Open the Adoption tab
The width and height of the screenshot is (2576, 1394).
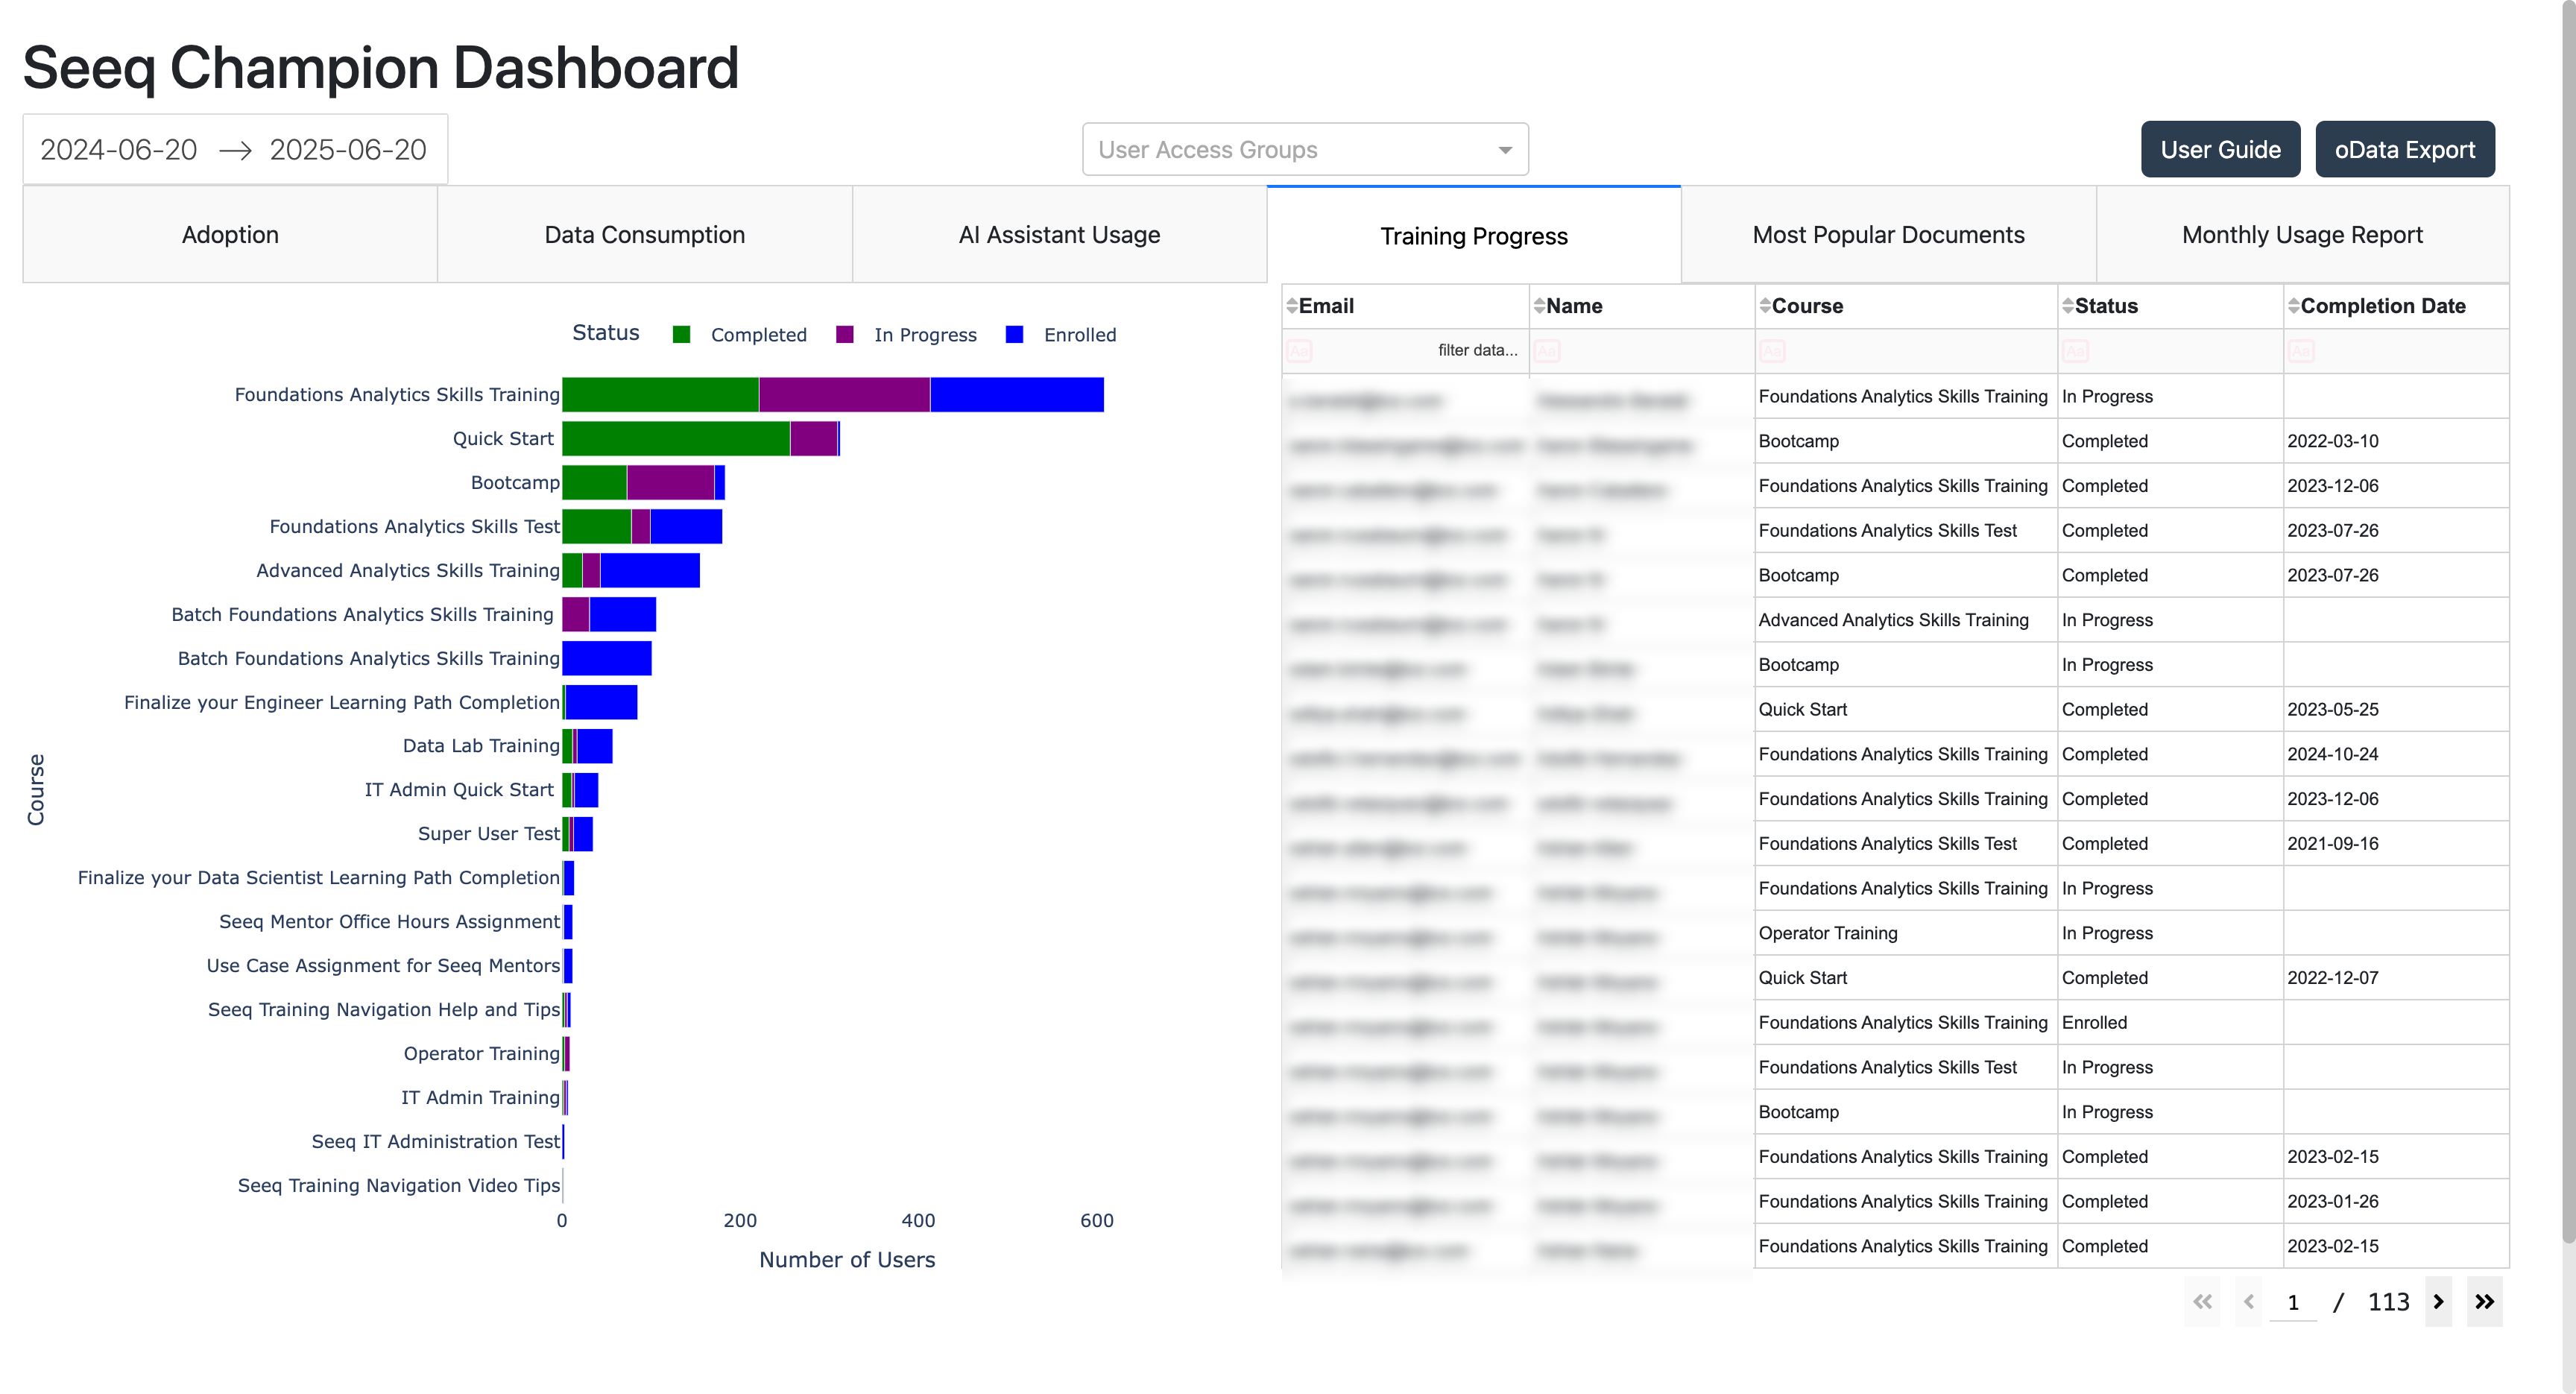pos(230,235)
